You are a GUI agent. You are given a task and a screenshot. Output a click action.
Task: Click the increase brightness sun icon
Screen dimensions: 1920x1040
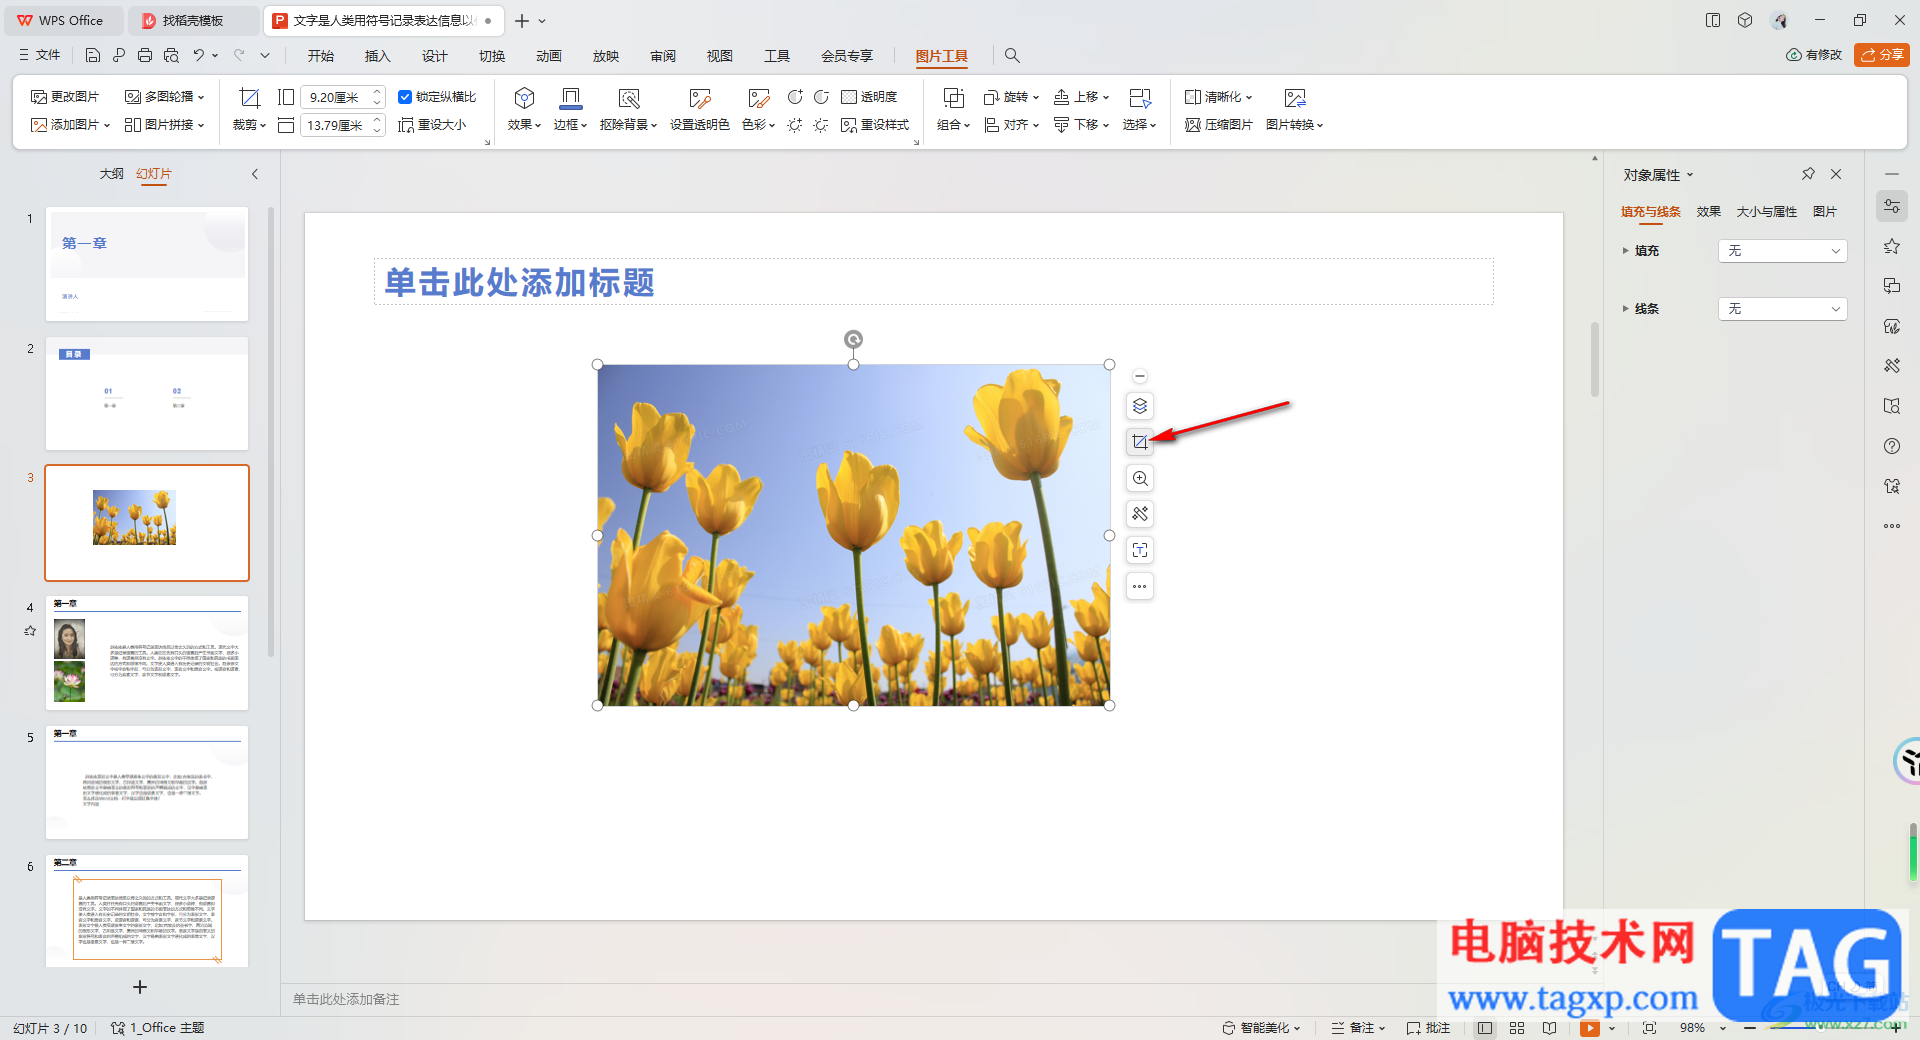795,125
